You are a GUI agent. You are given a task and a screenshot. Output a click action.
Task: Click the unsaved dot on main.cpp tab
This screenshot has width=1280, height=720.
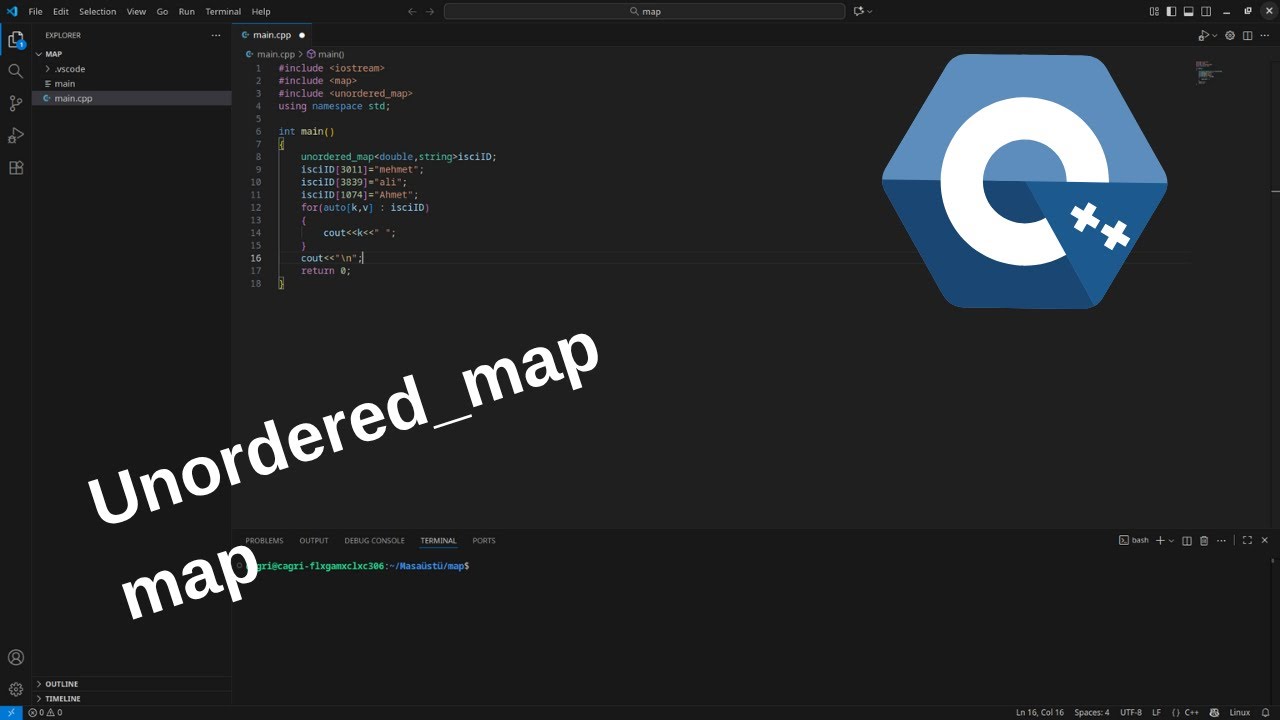(302, 35)
